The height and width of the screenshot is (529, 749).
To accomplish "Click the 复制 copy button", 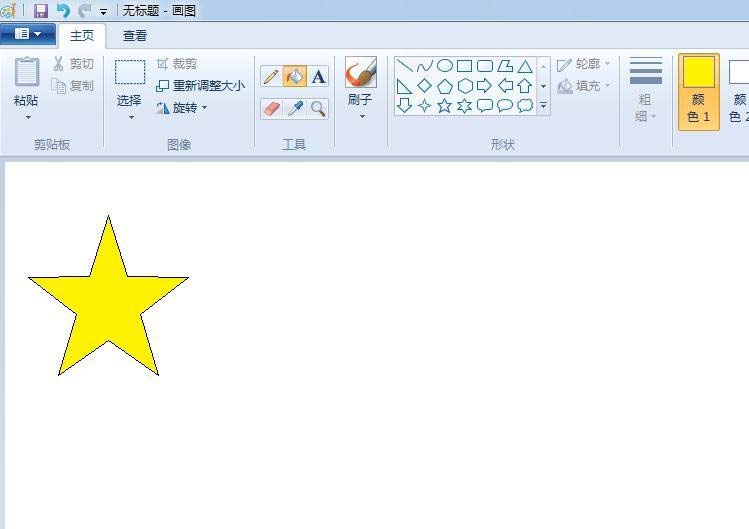I will pos(74,86).
